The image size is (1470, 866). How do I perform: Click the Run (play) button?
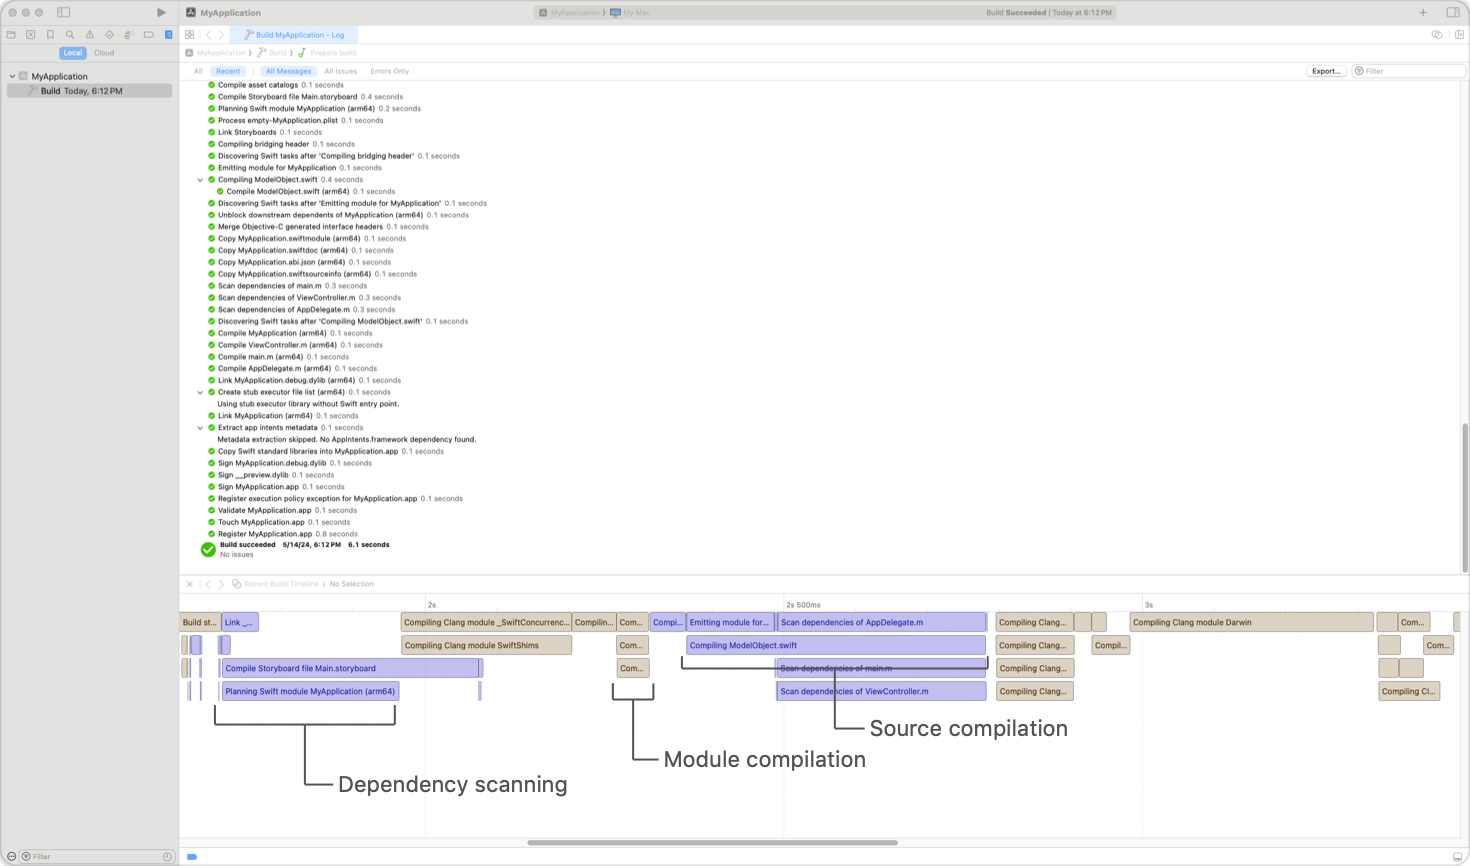pyautogui.click(x=161, y=13)
